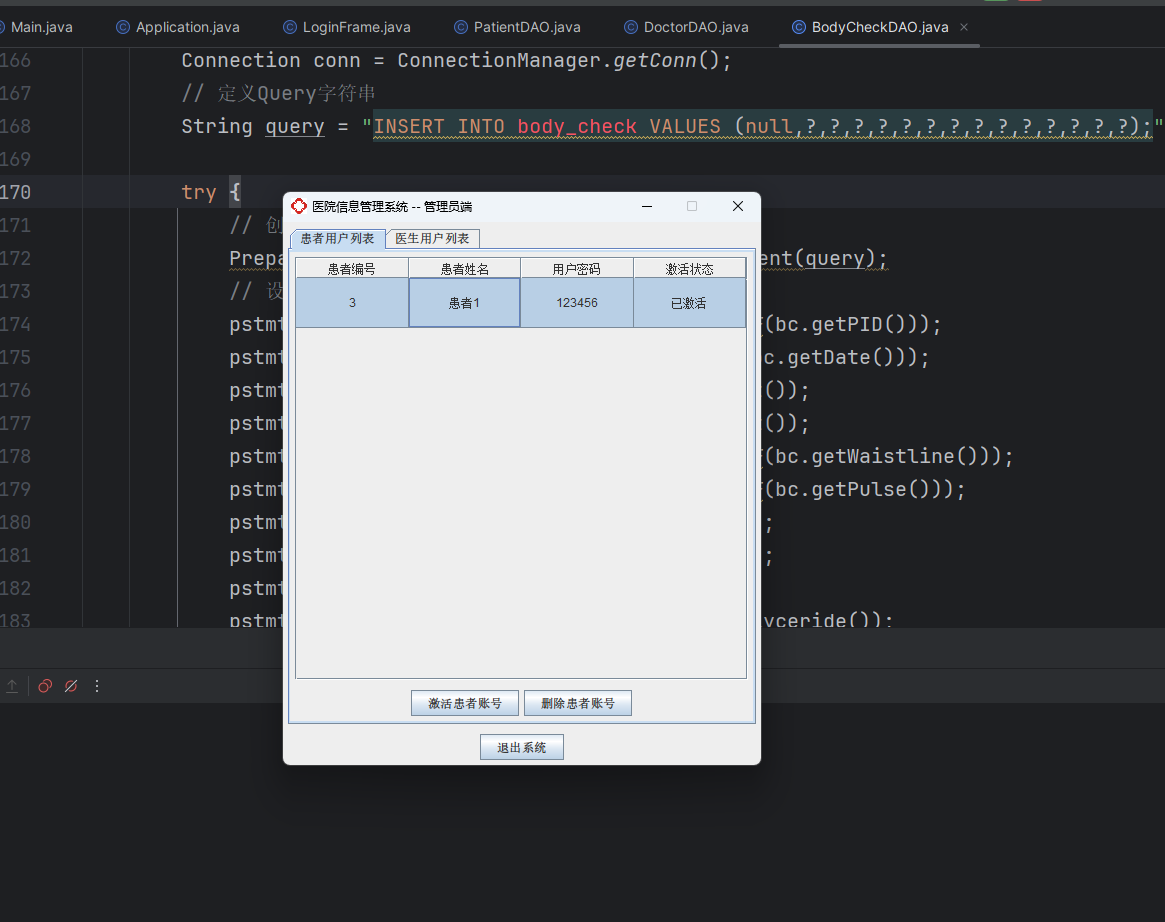
Task: Click gutter line number 170
Action: [x=16, y=192]
